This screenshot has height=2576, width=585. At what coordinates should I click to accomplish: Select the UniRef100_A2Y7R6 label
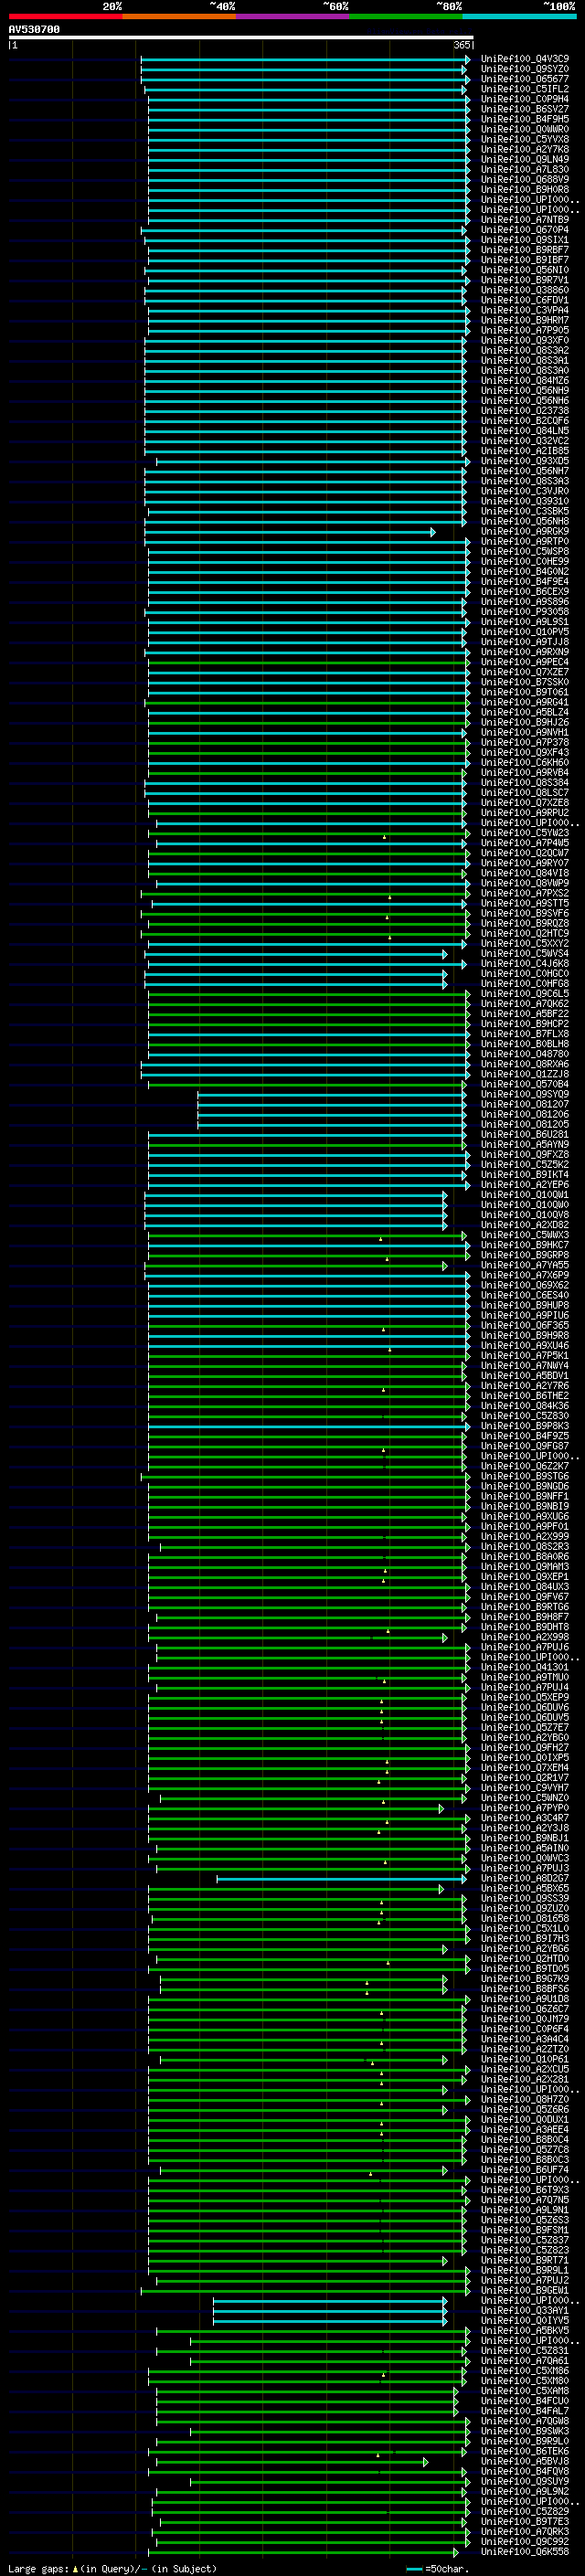pyautogui.click(x=524, y=1386)
